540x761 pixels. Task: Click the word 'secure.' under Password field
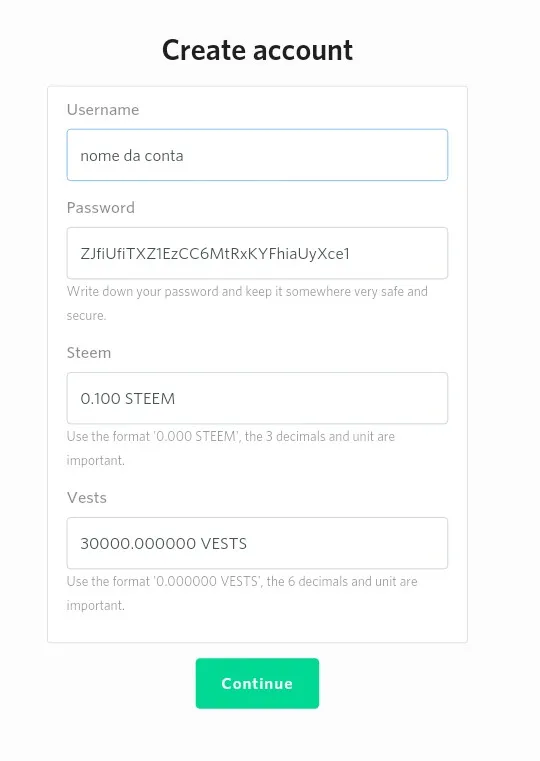[86, 315]
